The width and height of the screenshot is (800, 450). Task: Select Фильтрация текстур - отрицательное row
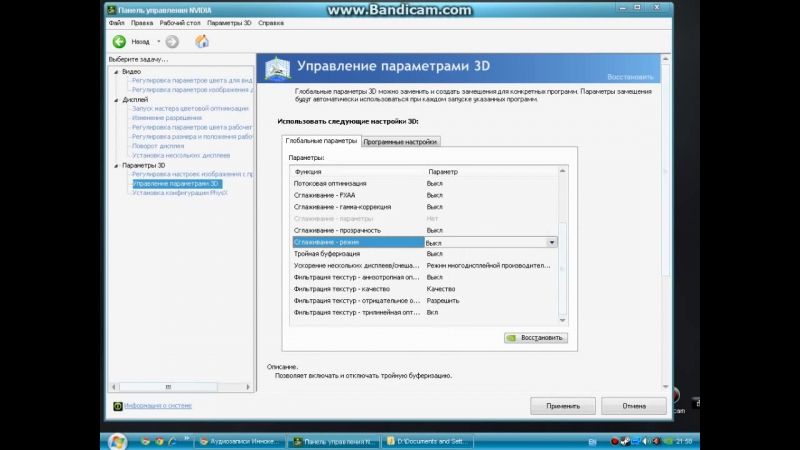424,301
